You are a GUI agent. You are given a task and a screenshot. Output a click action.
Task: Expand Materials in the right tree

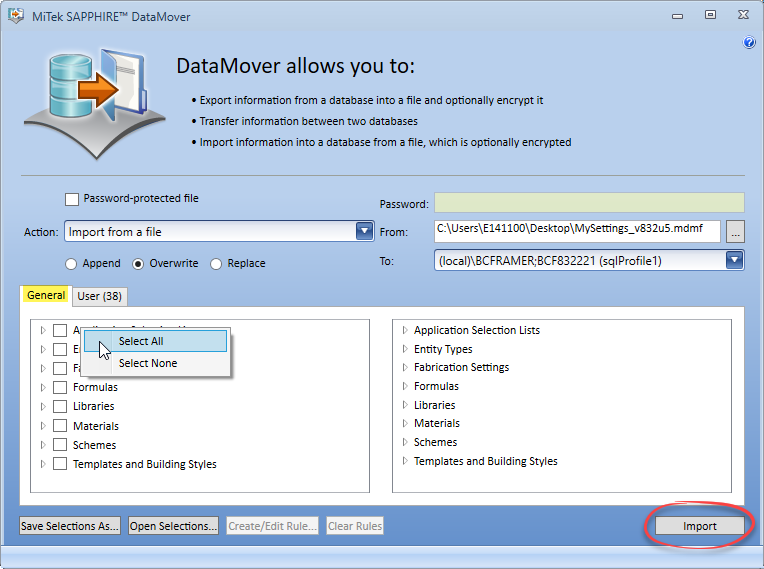click(405, 423)
